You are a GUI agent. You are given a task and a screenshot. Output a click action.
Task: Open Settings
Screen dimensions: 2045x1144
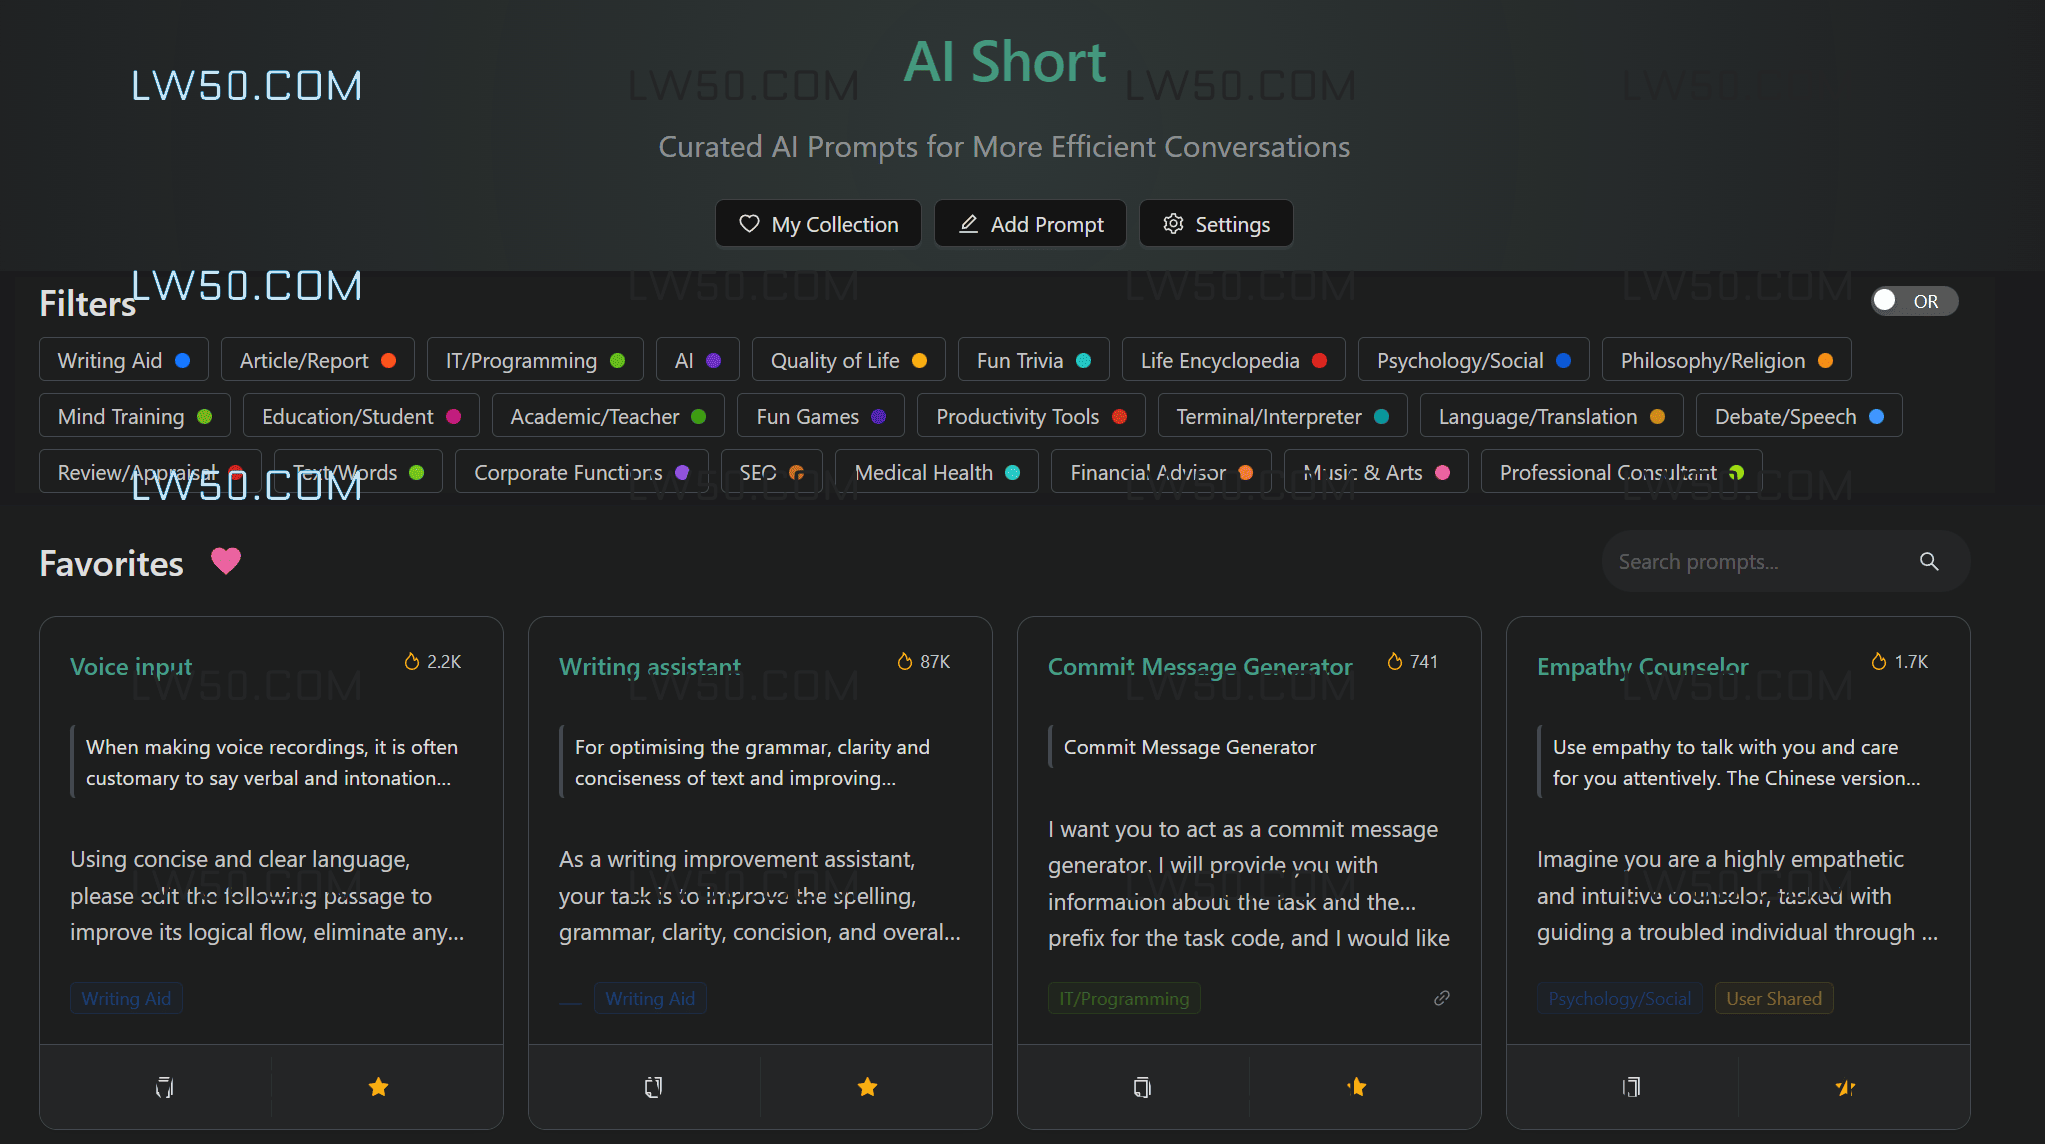coord(1216,223)
